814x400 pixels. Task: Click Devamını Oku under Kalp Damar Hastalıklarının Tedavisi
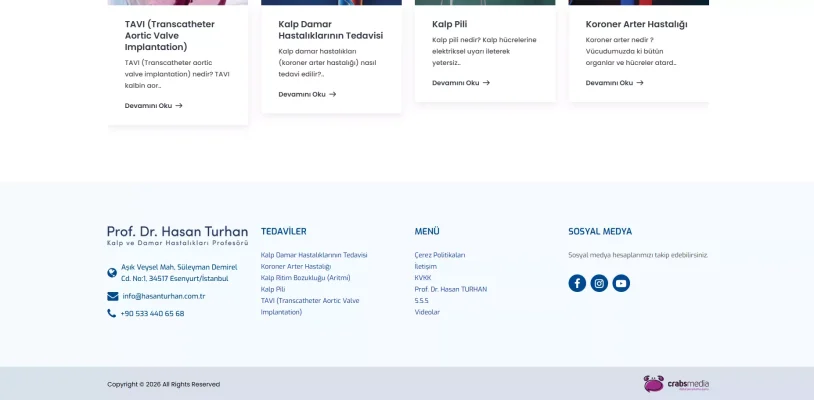pos(307,94)
